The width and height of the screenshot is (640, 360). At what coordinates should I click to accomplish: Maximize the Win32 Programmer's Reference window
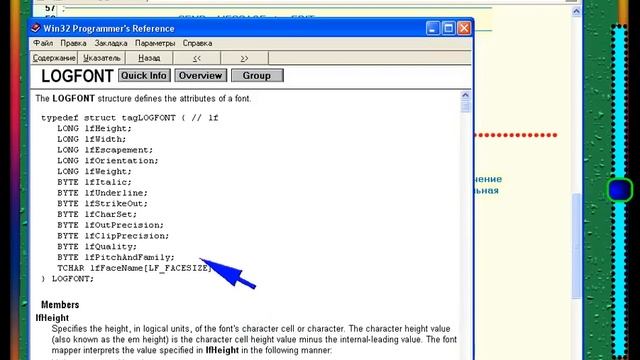(448, 28)
